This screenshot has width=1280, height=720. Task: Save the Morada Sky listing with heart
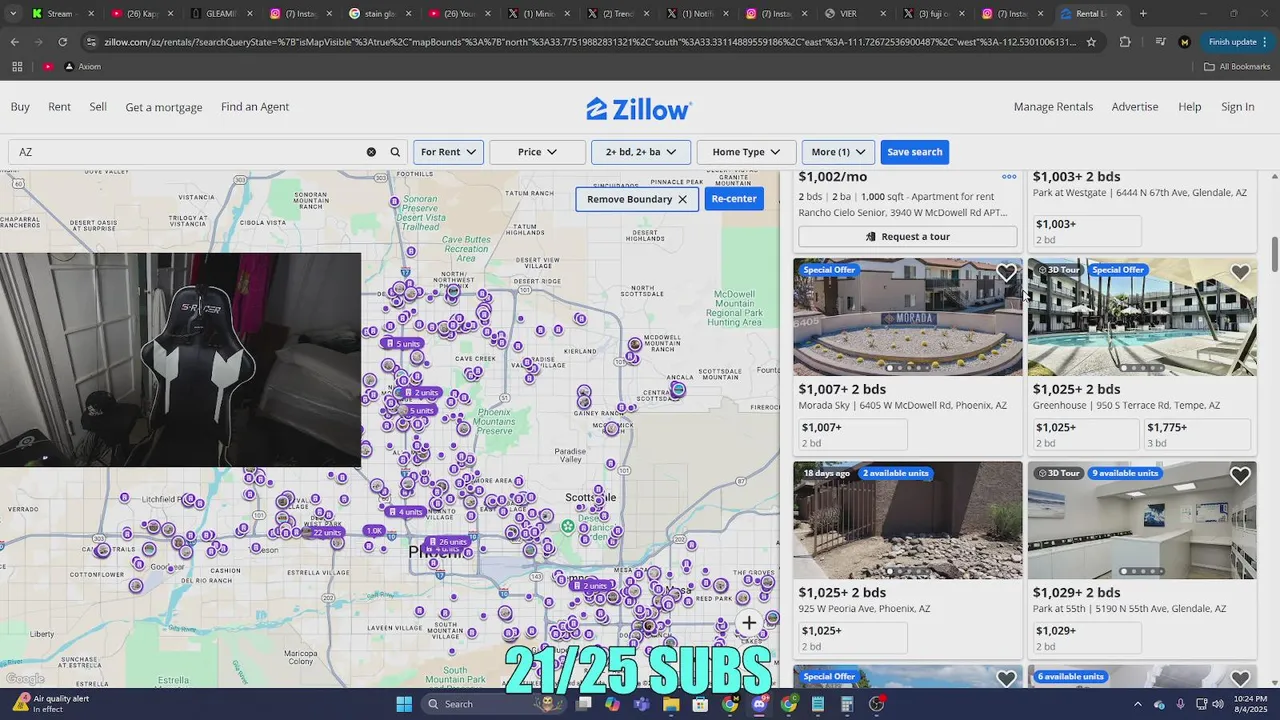(x=1006, y=273)
